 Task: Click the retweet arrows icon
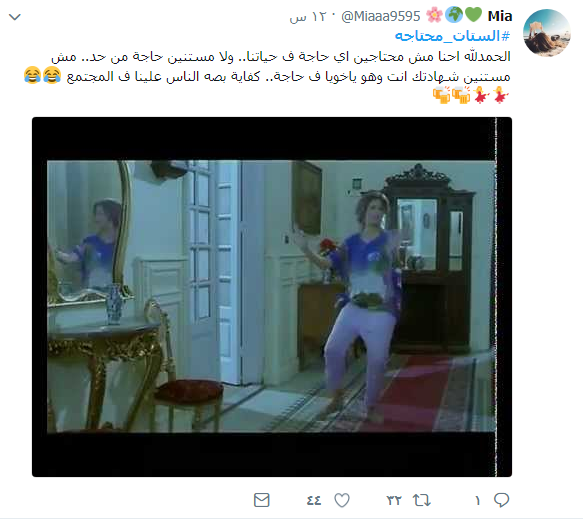422,500
